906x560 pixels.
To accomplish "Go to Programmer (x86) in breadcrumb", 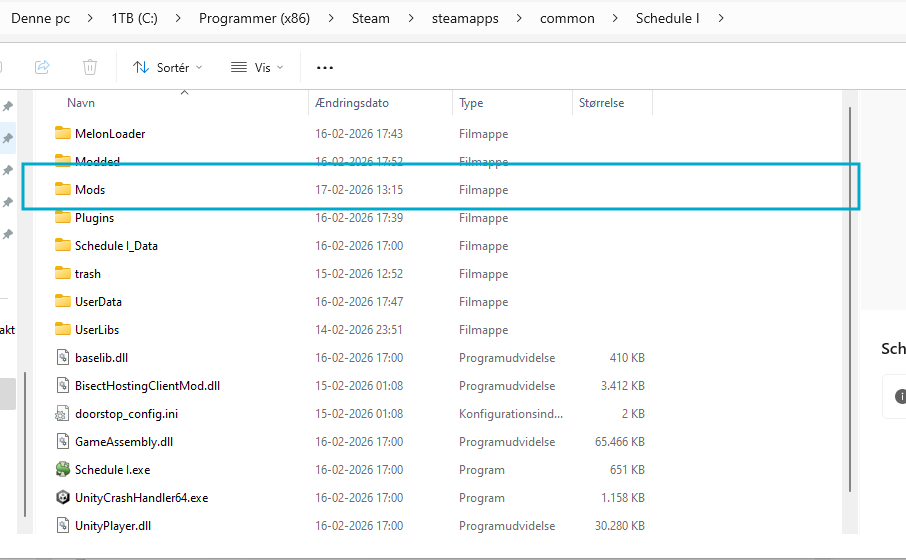I will (x=254, y=18).
